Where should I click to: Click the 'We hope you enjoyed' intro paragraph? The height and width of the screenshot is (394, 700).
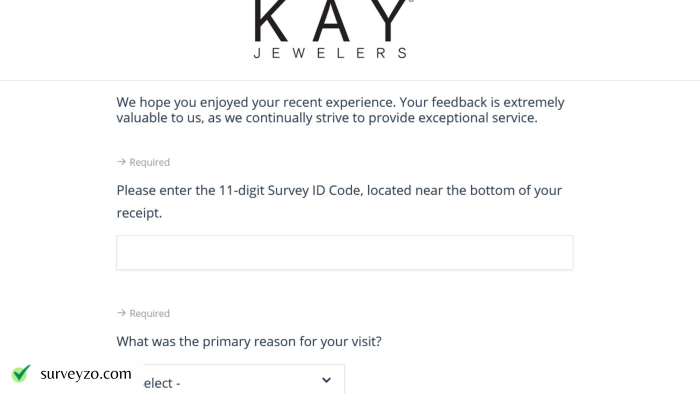click(x=340, y=110)
